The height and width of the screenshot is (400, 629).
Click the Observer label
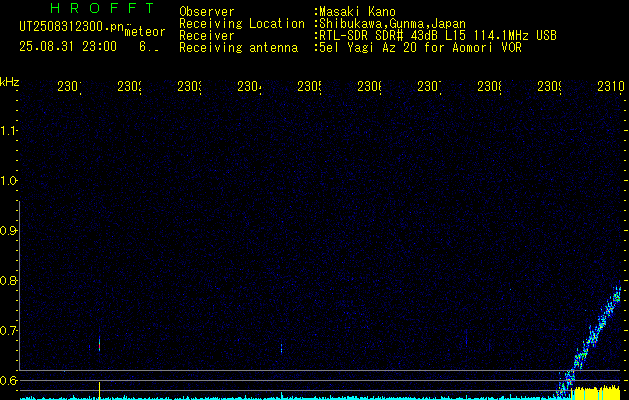207,11
